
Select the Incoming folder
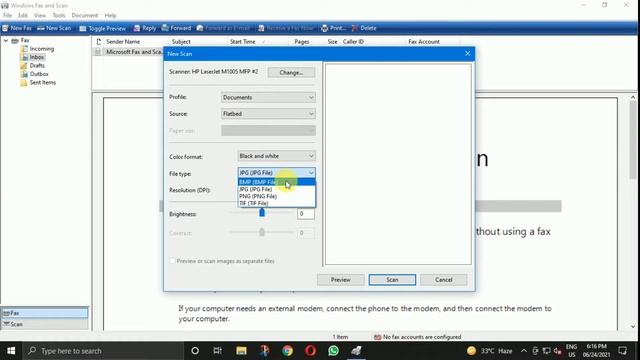click(41, 49)
